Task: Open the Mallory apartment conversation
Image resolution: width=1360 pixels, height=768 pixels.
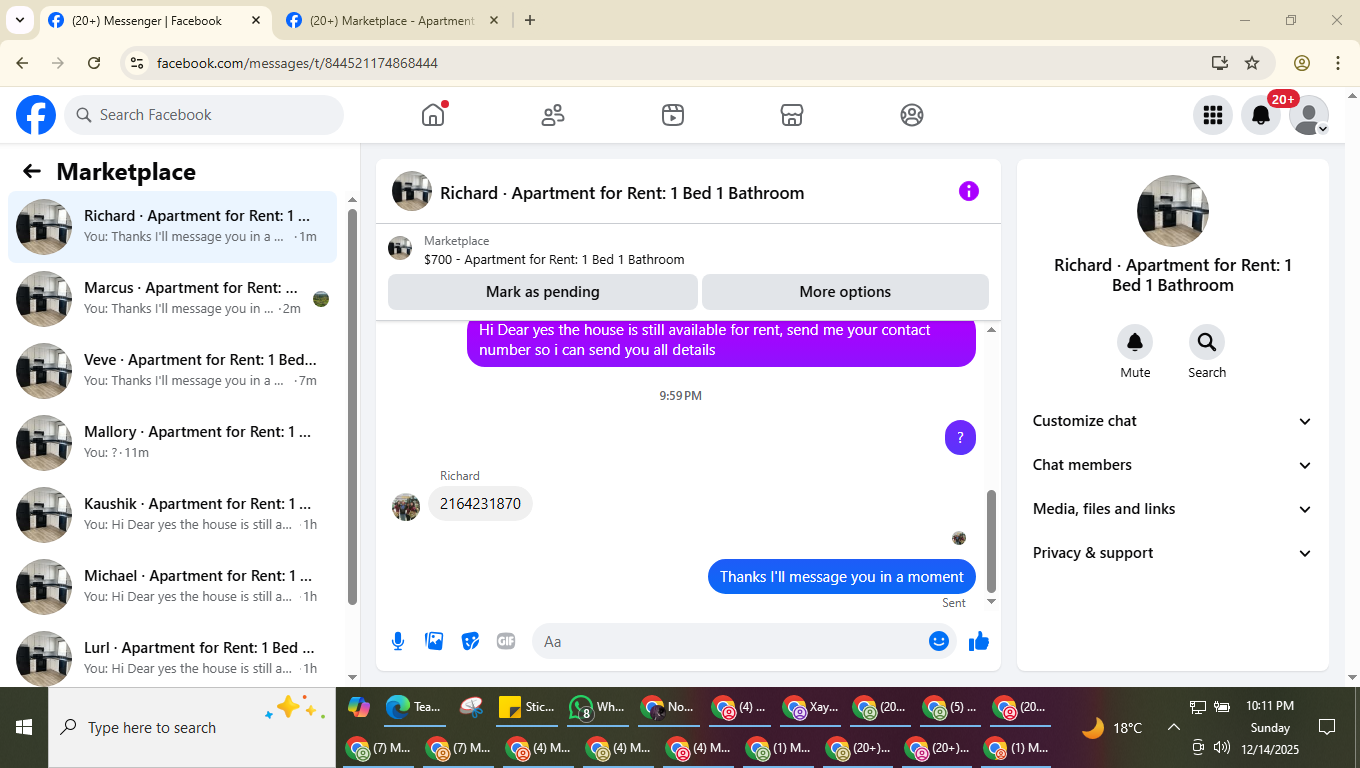Action: [172, 442]
